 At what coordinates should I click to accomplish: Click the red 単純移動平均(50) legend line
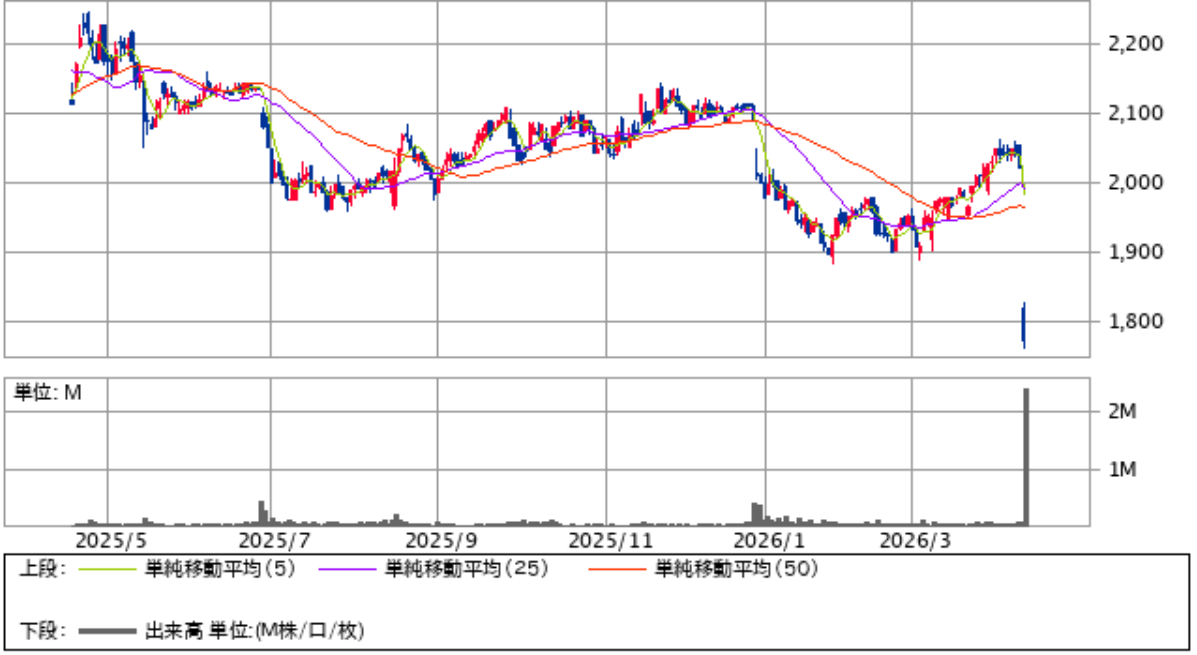click(x=617, y=569)
